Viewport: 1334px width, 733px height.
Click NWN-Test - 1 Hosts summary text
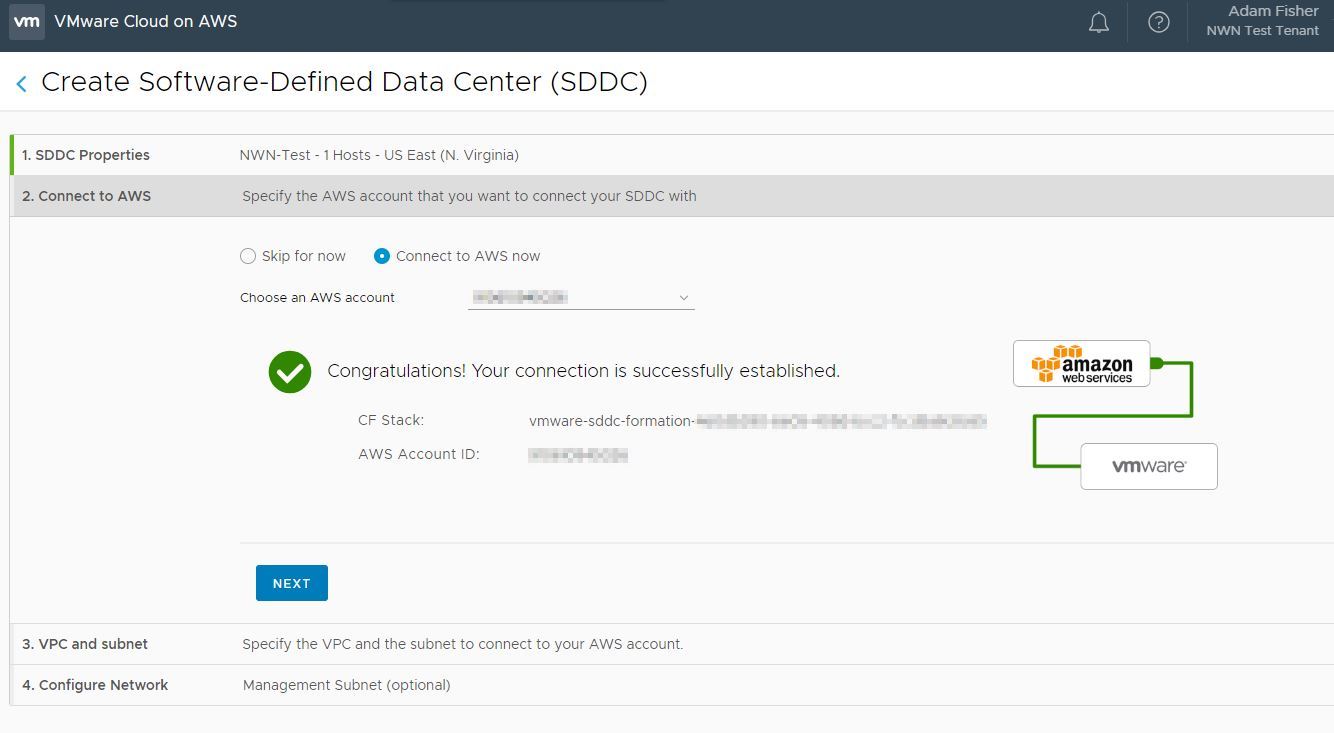[379, 155]
